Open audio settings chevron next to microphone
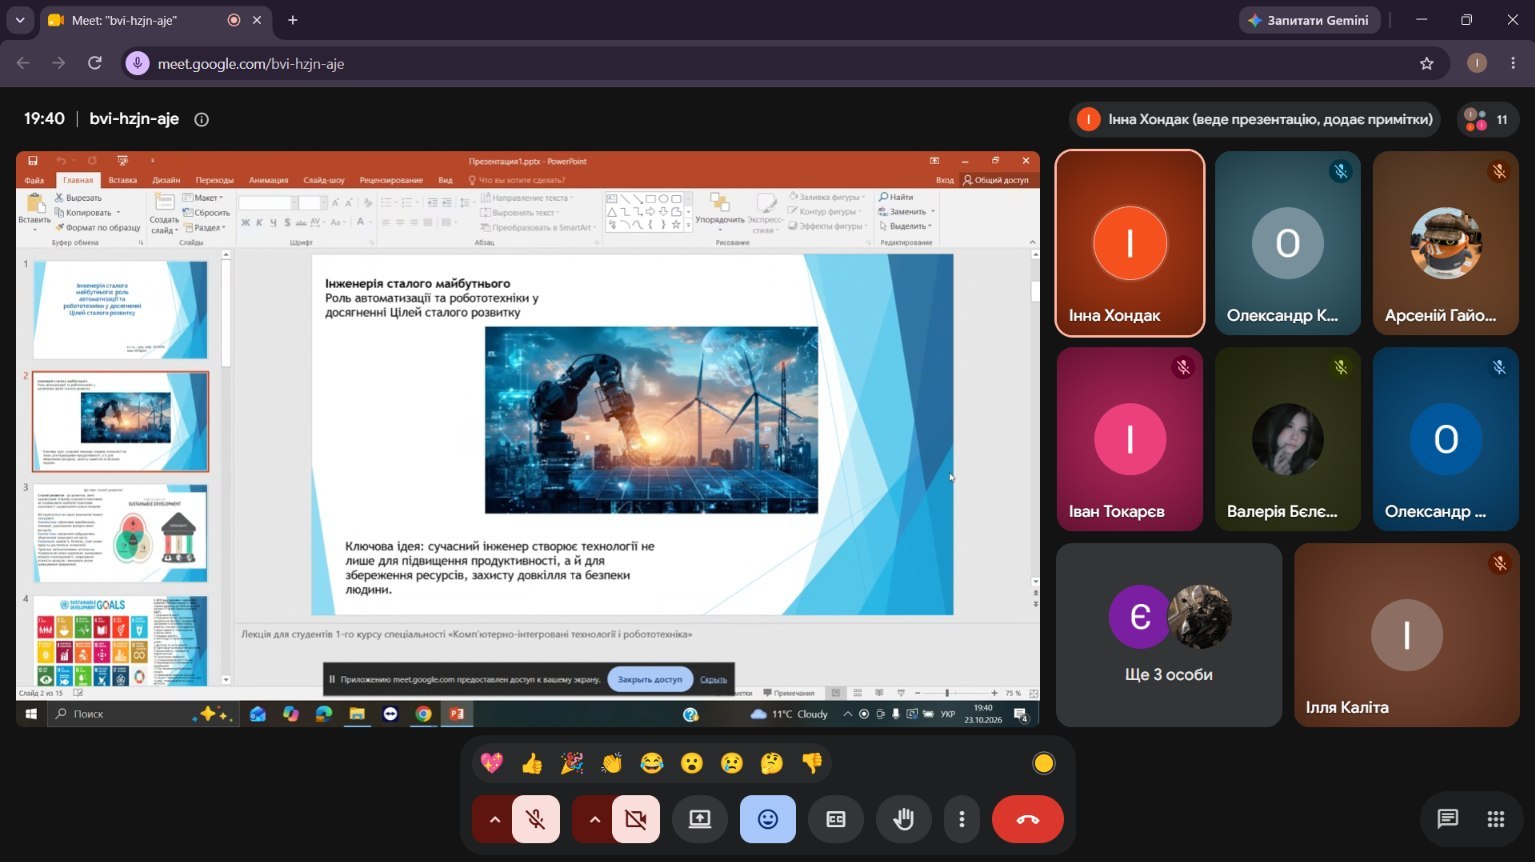 pyautogui.click(x=494, y=820)
